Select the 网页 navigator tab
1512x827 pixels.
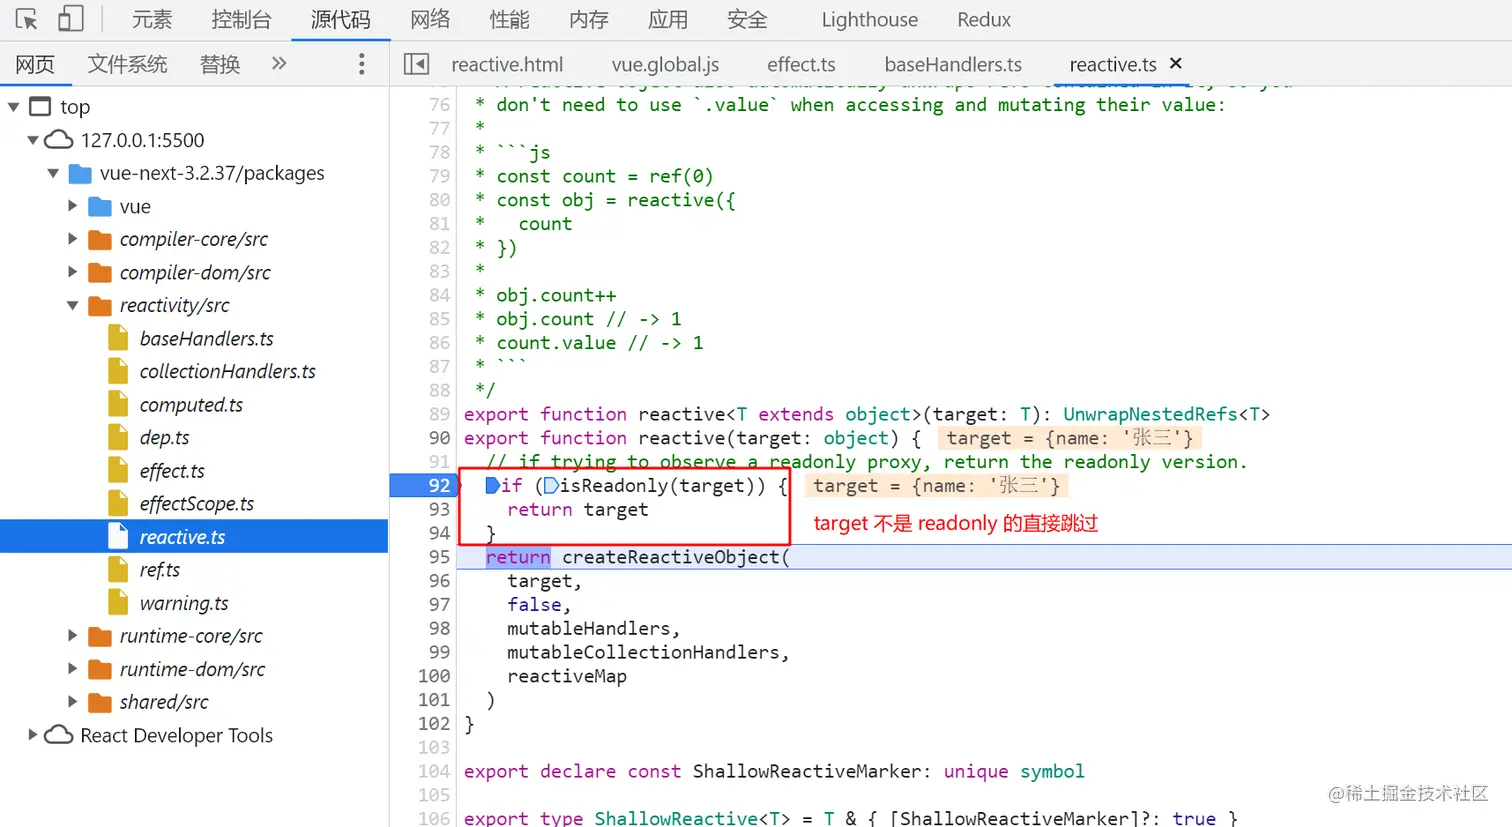[35, 64]
